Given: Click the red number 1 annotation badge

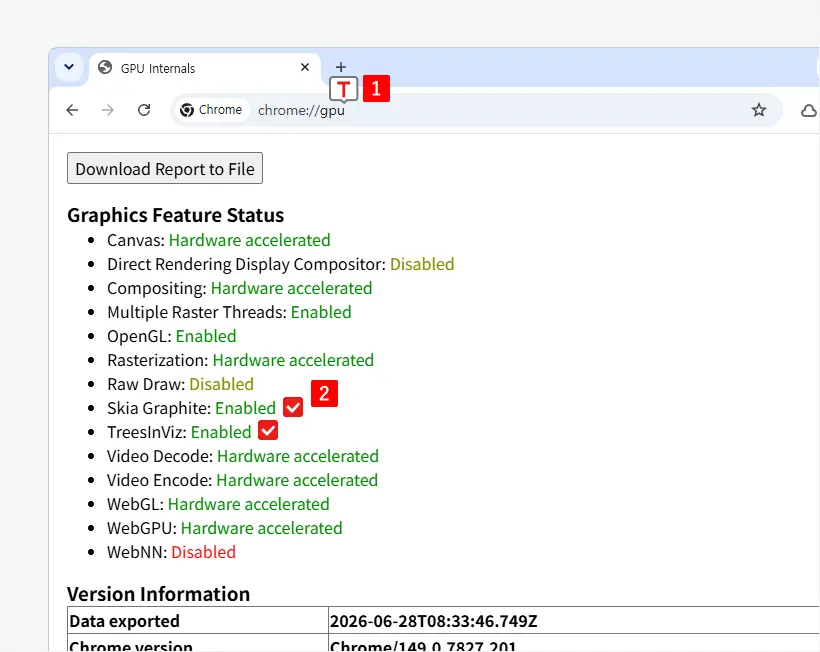Looking at the screenshot, I should (x=376, y=88).
